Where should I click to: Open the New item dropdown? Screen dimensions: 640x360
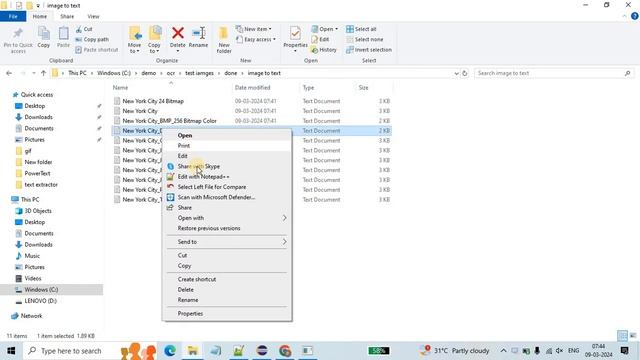click(254, 29)
